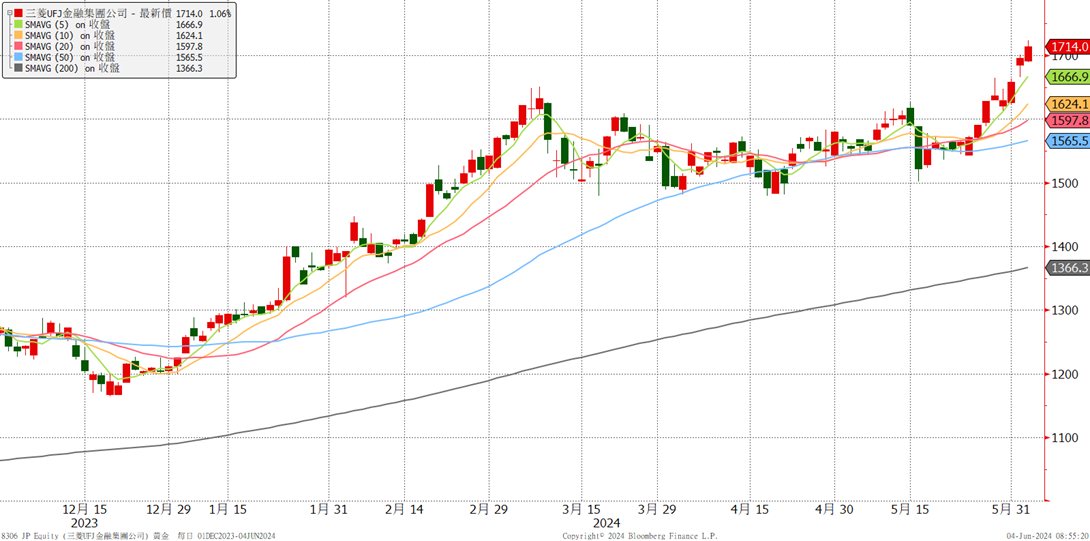Click the blue 1565.5 price tag on right axis
The height and width of the screenshot is (541, 1090).
(x=1068, y=140)
